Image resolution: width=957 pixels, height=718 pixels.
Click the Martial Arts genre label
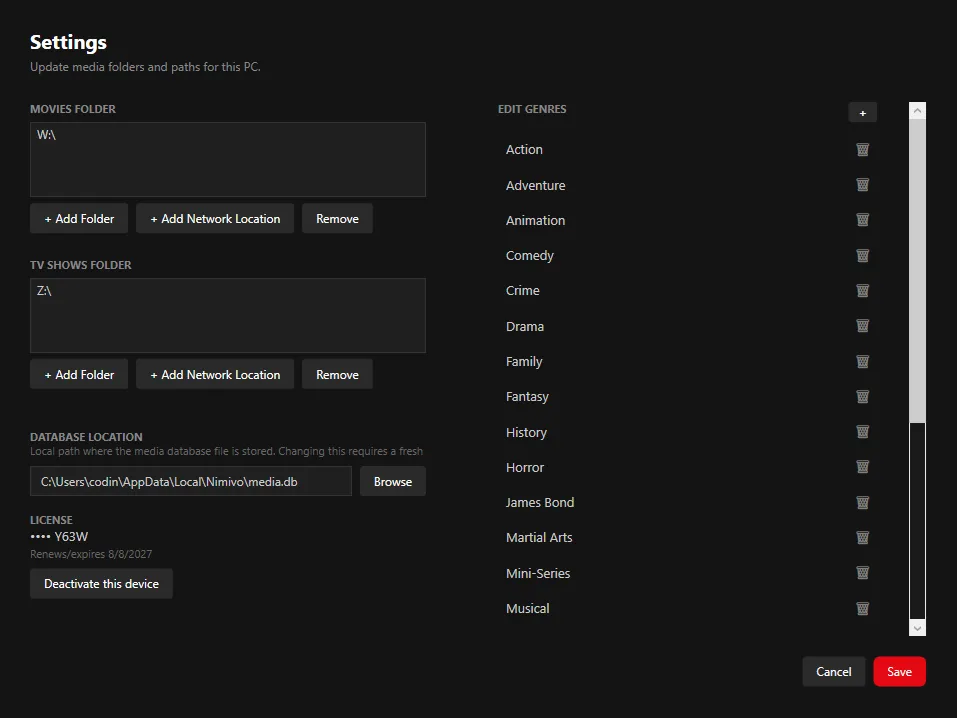[x=539, y=538]
